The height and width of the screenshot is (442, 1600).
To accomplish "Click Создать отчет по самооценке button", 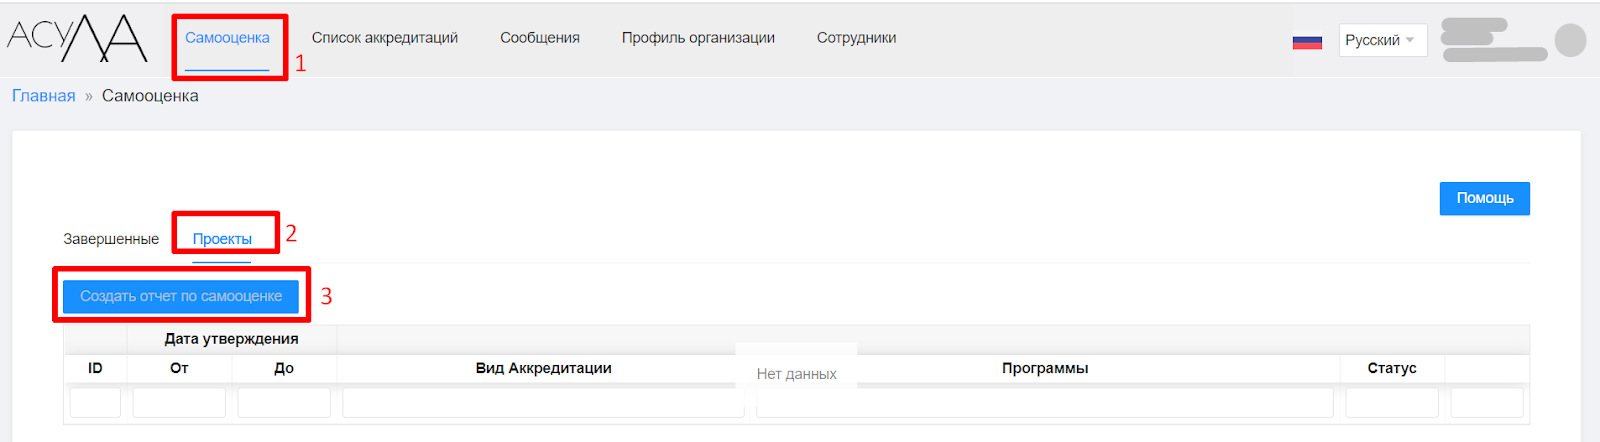I will pyautogui.click(x=181, y=296).
